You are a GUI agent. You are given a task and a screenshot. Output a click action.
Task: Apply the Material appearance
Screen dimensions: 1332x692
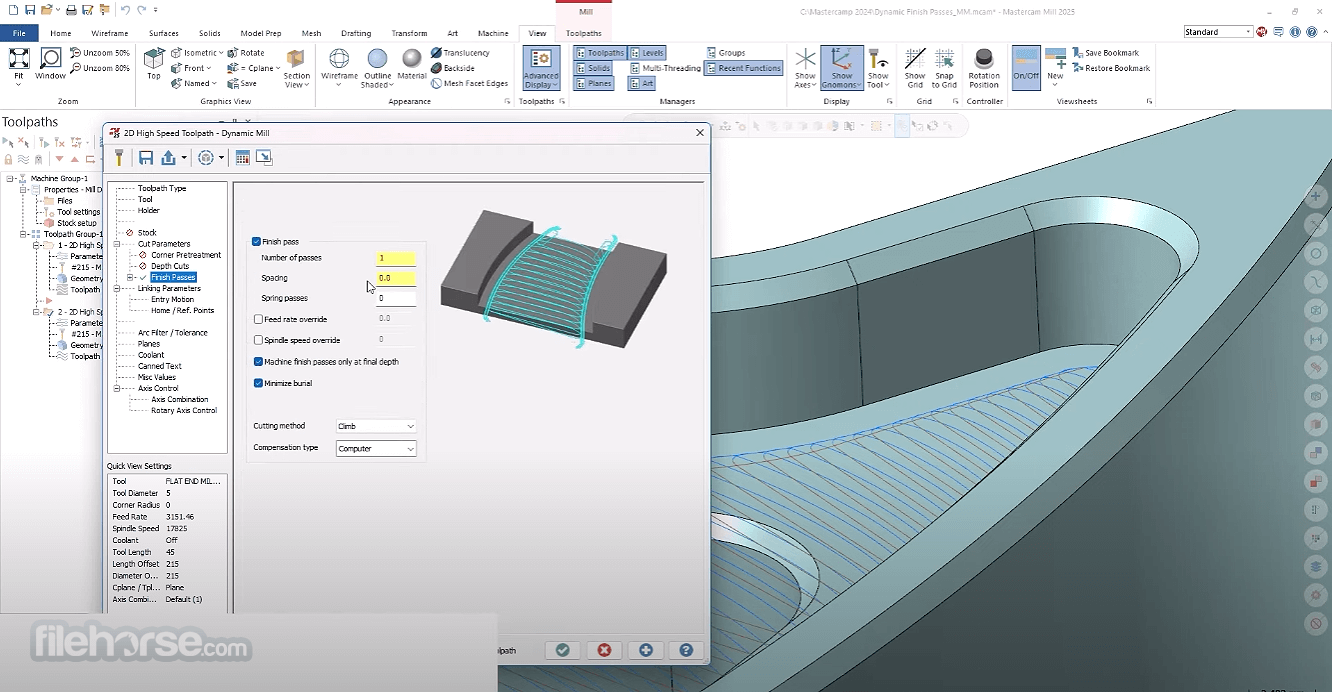pos(412,63)
